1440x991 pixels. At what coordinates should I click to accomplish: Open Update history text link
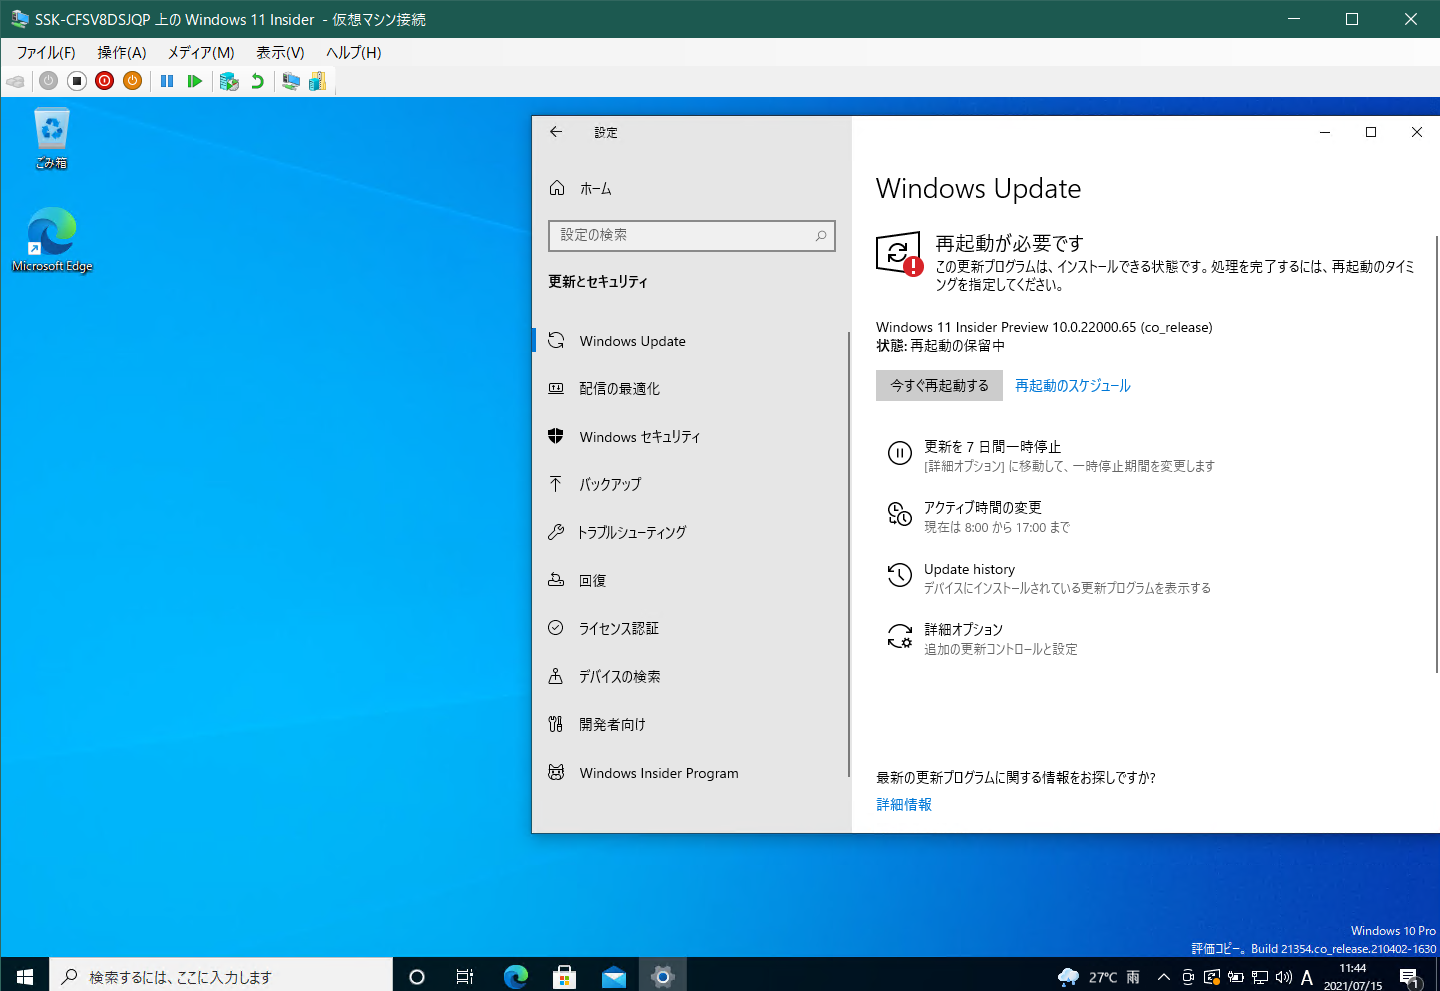coord(969,569)
